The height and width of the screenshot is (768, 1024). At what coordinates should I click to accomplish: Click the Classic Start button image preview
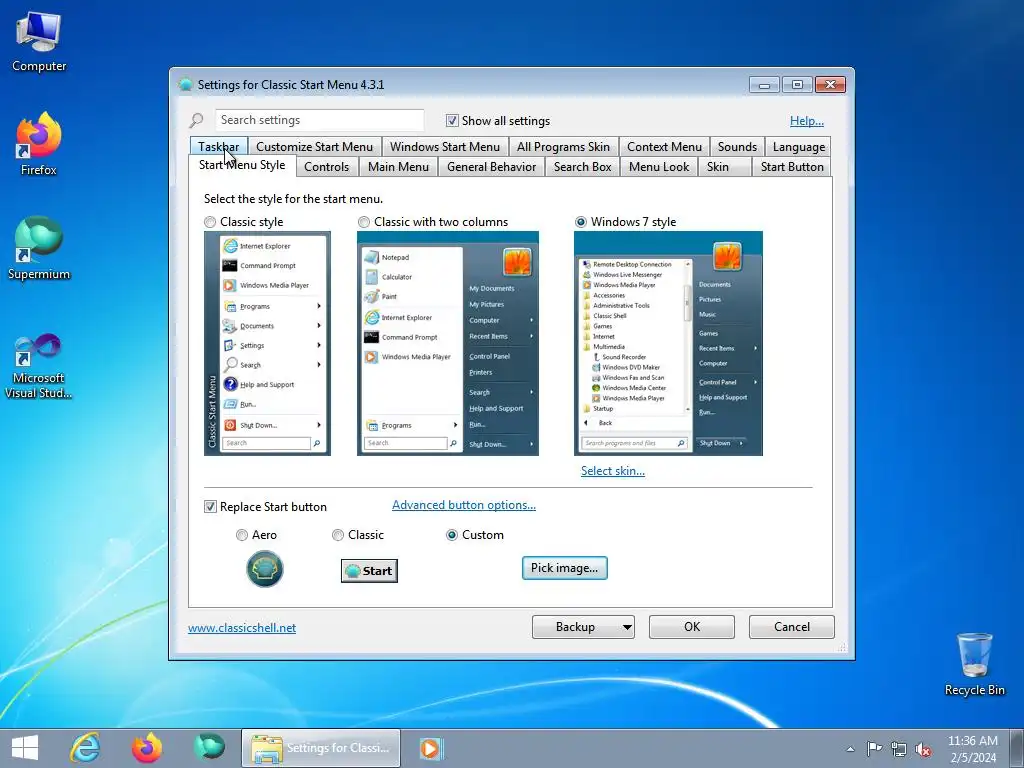point(369,571)
